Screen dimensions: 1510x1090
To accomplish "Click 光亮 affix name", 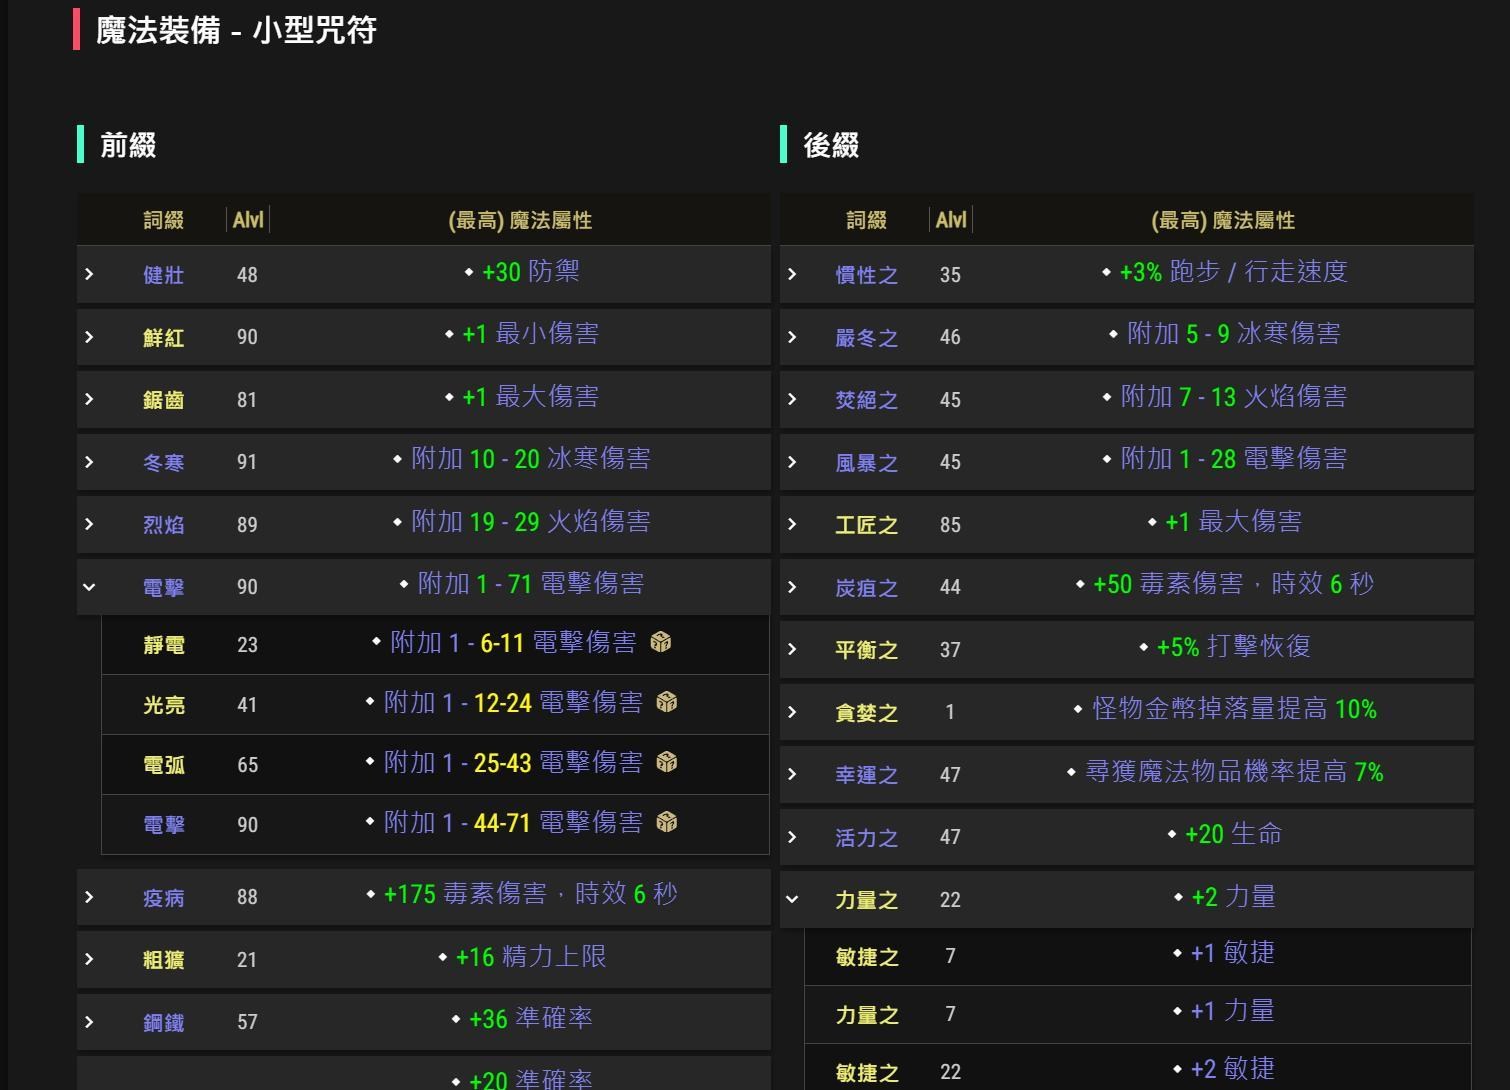I will pos(164,705).
